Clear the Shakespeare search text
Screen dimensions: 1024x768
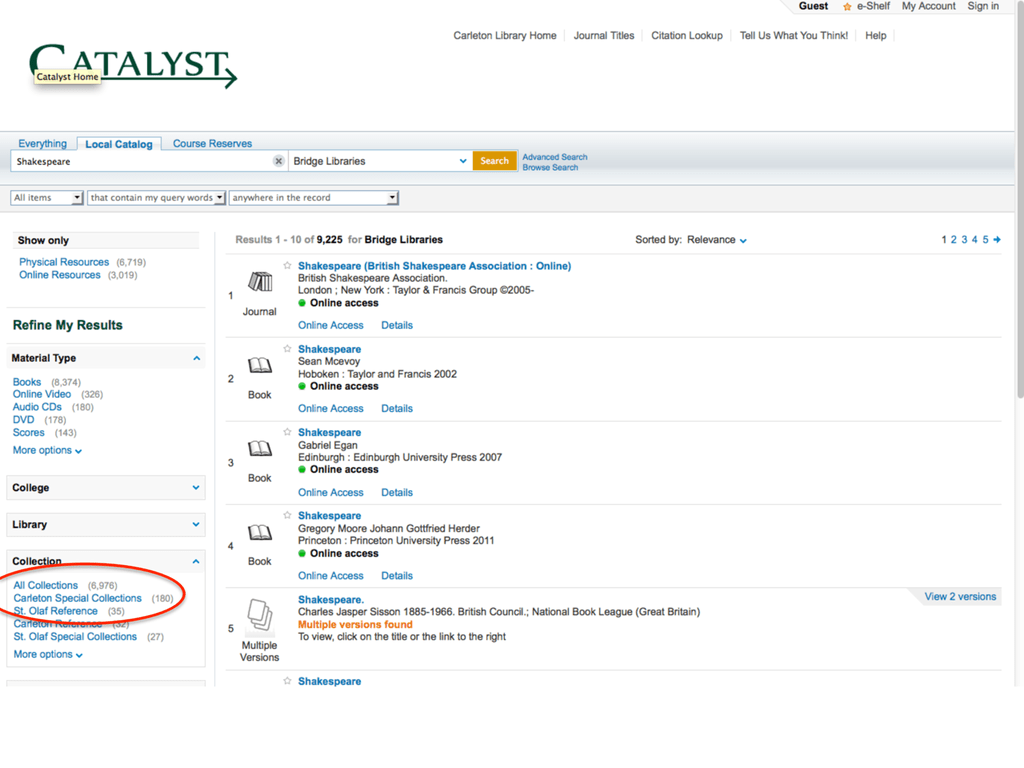(x=279, y=161)
